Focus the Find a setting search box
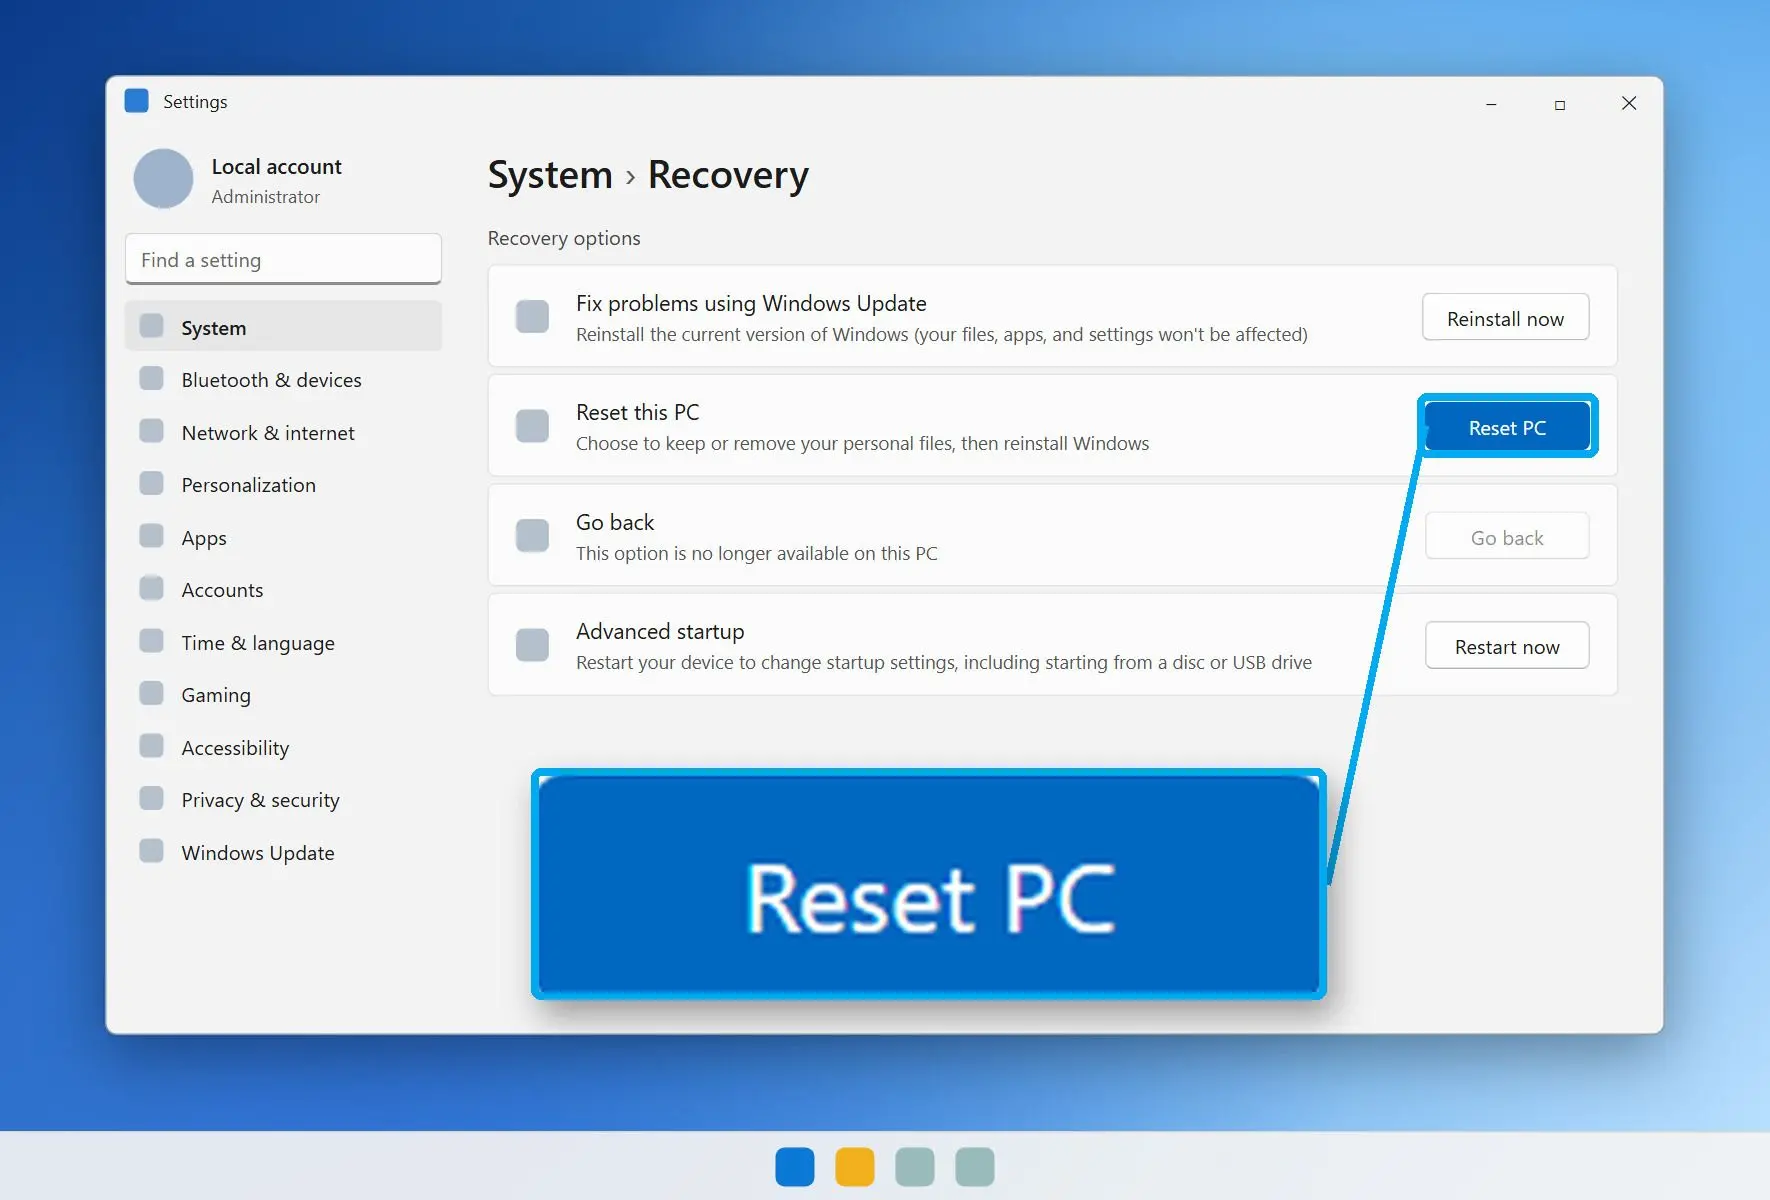Image resolution: width=1770 pixels, height=1200 pixels. (x=283, y=259)
